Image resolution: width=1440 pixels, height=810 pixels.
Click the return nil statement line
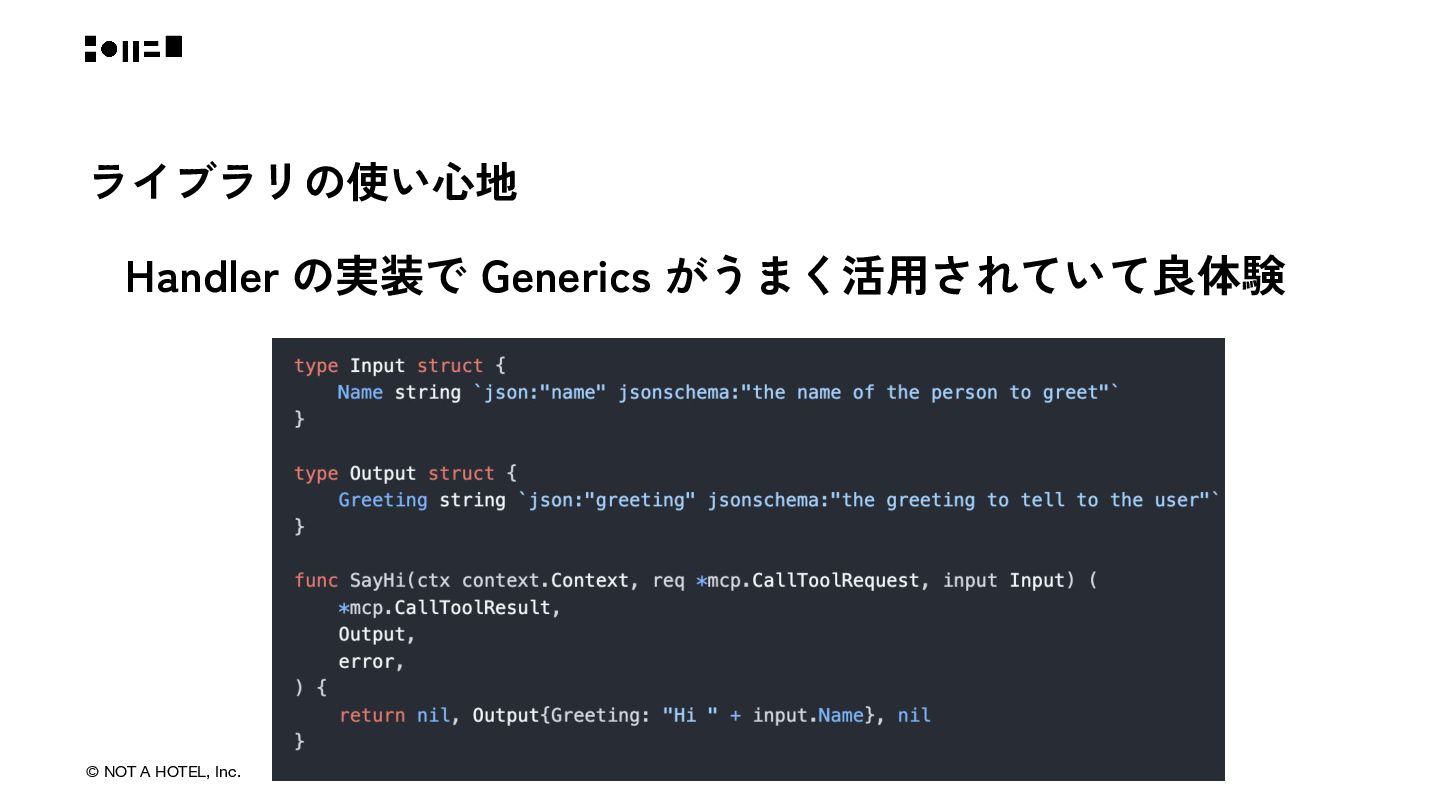click(635, 715)
